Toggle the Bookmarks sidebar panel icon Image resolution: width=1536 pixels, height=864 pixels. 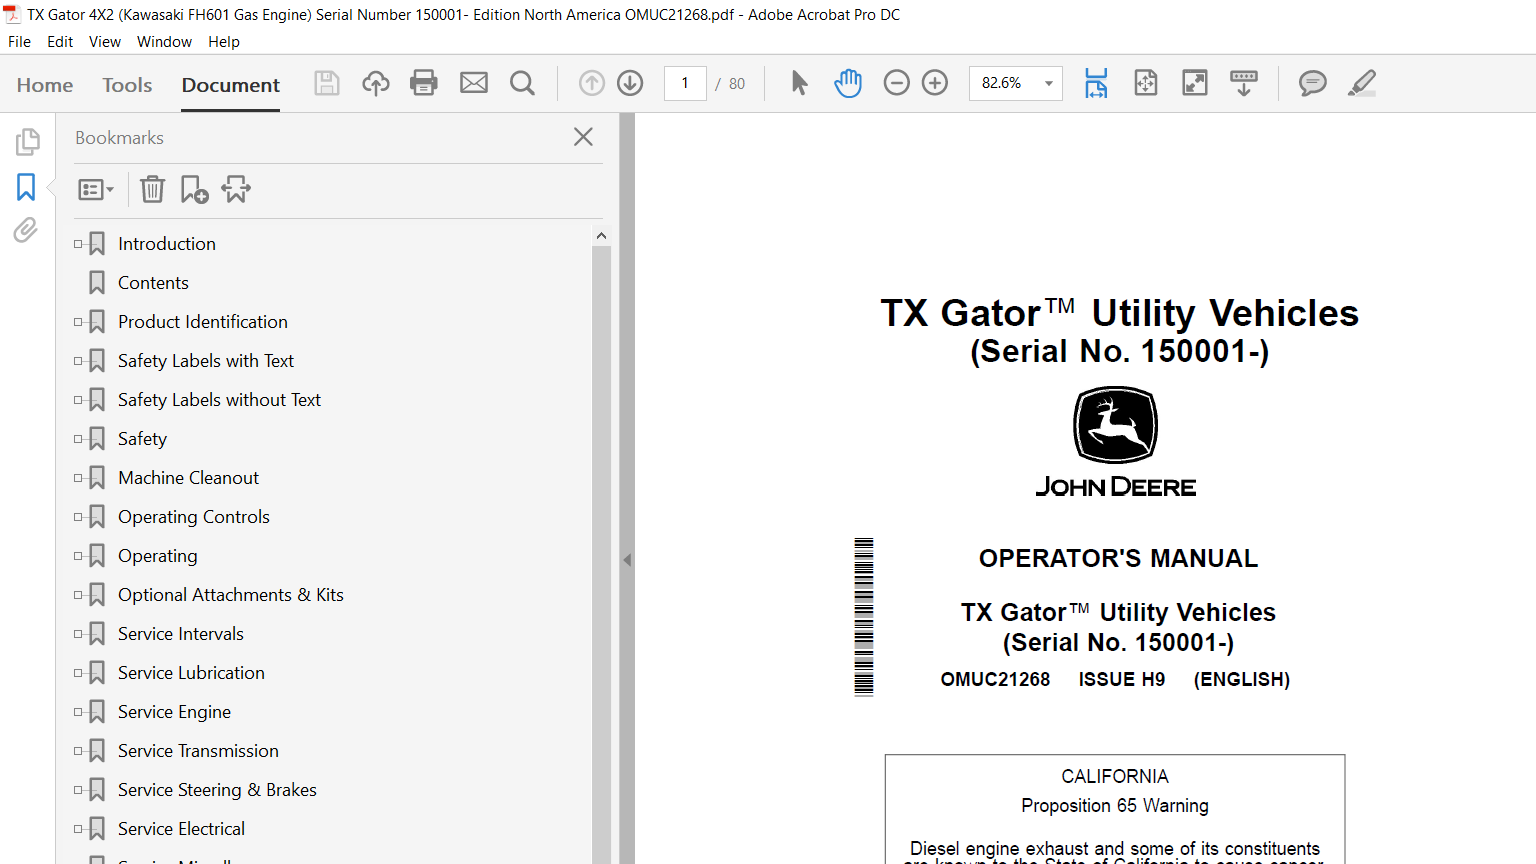point(26,187)
